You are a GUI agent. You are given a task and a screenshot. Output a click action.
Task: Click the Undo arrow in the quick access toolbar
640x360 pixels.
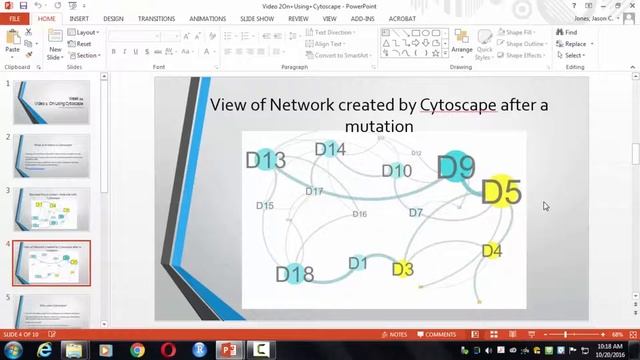(38, 6)
